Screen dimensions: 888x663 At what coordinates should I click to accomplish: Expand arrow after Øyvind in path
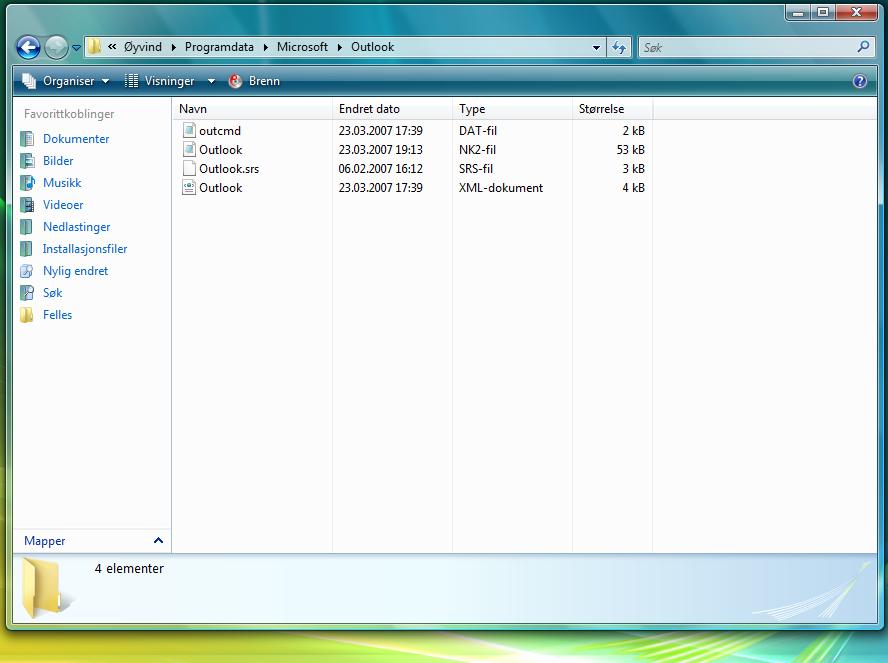point(173,48)
